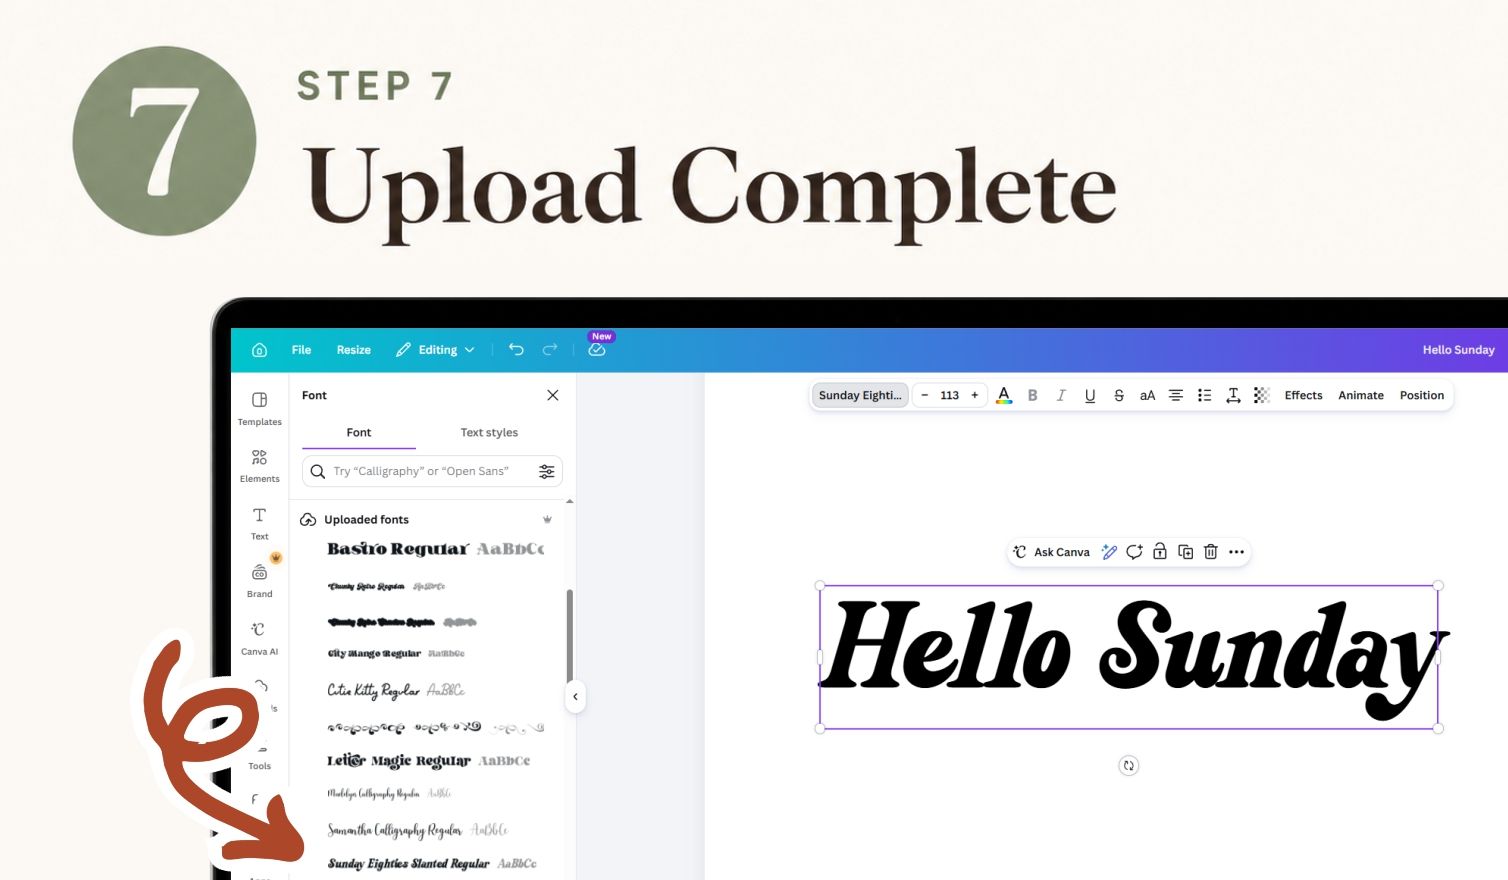Viewport: 1508px width, 880px height.
Task: Open the Effects panel
Action: click(1303, 395)
